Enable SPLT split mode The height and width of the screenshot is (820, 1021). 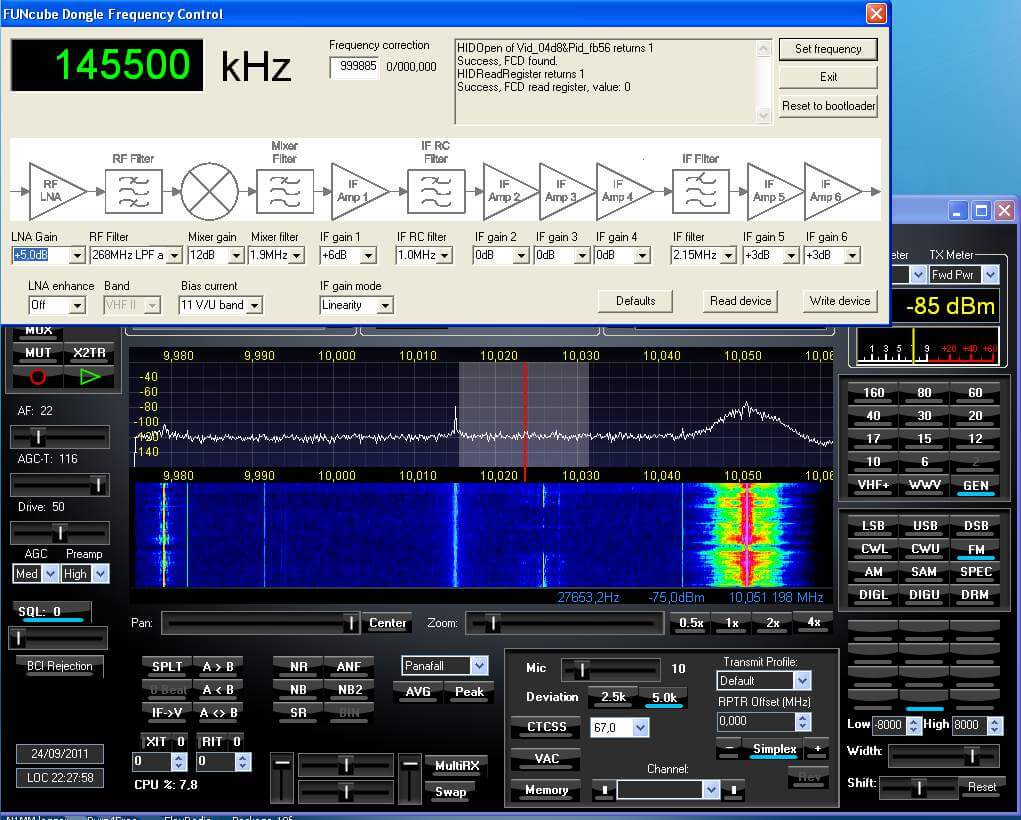coord(167,667)
